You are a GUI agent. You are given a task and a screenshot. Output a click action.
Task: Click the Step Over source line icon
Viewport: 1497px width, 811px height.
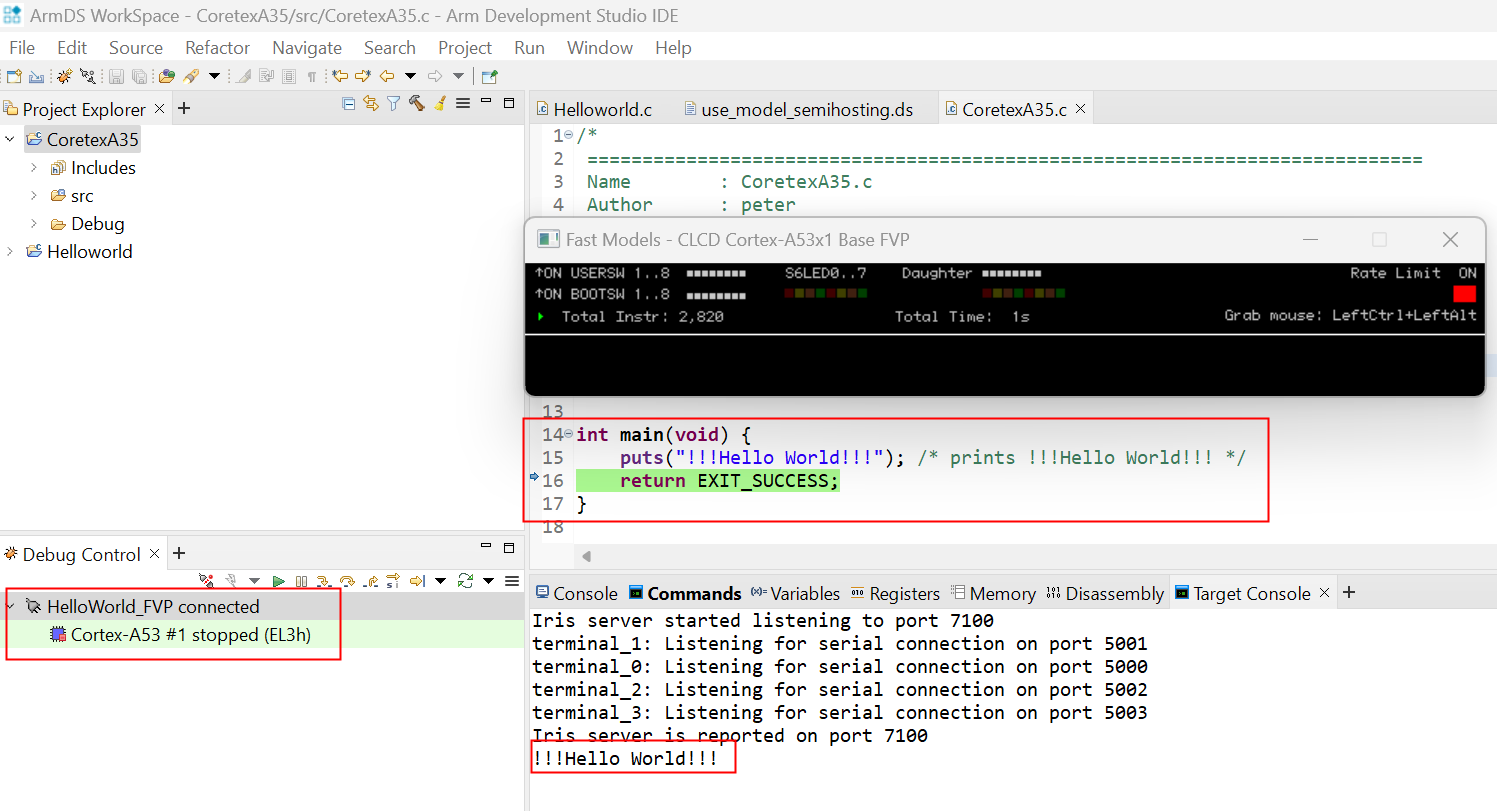tap(347, 581)
